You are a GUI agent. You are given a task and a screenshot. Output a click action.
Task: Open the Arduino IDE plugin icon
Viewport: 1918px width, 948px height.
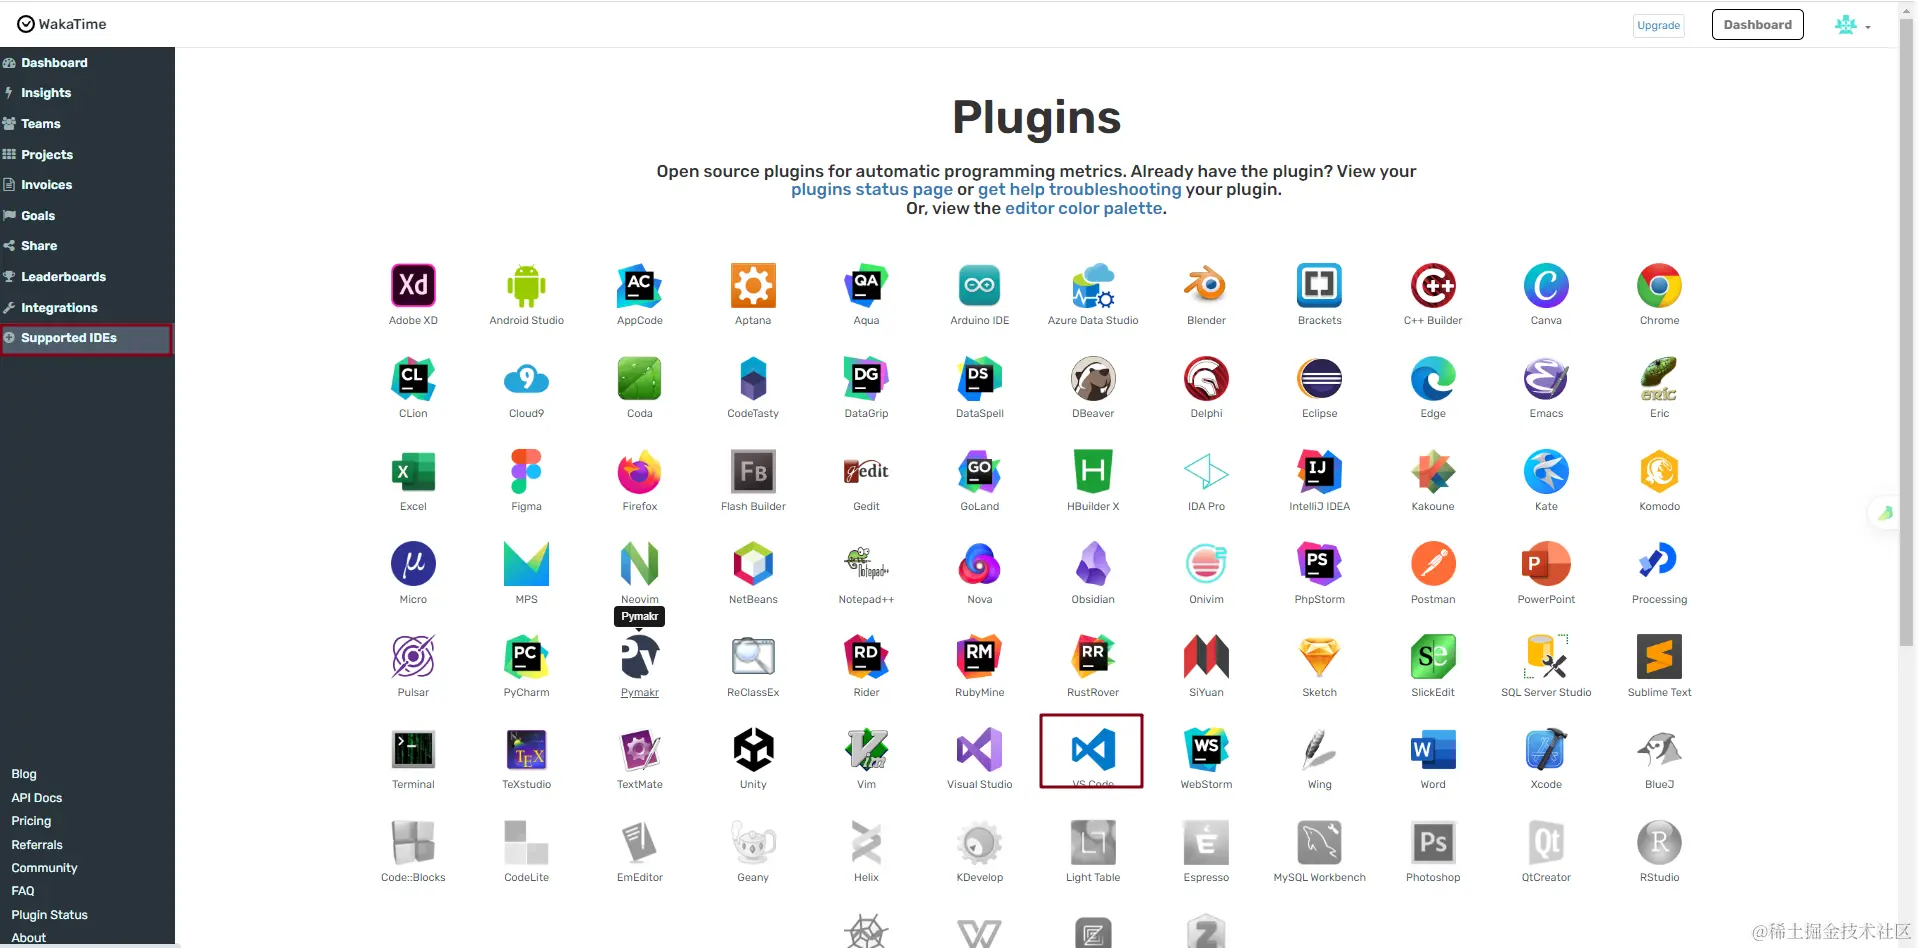click(x=980, y=286)
